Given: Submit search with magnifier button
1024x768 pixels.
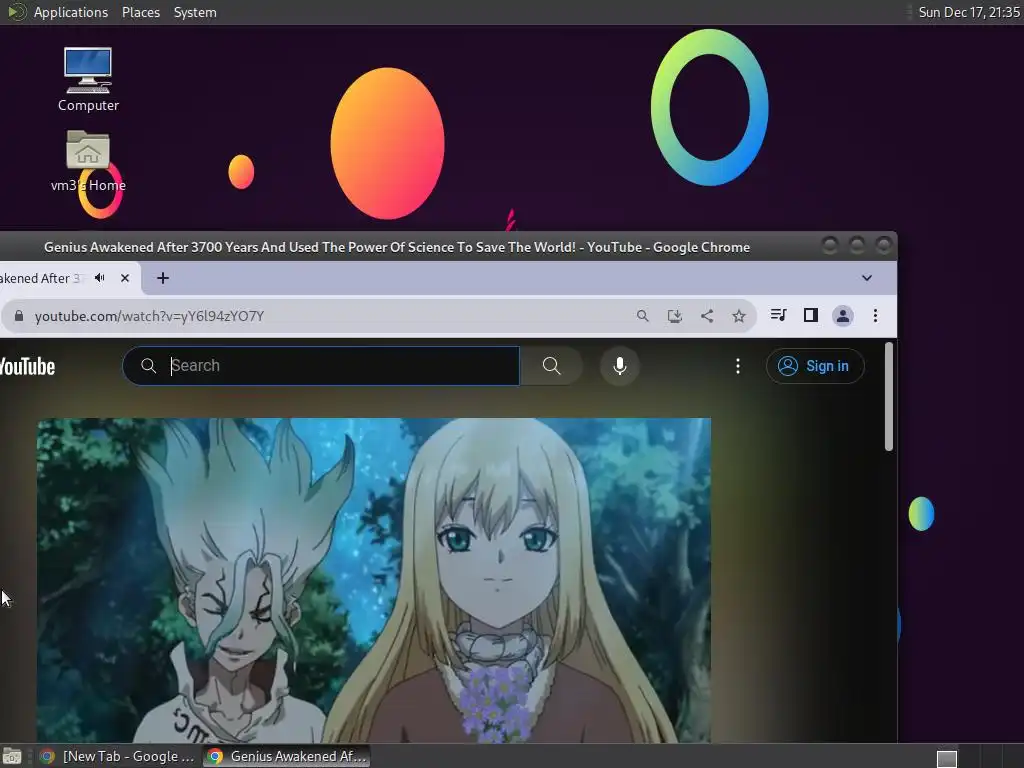Looking at the screenshot, I should (551, 366).
